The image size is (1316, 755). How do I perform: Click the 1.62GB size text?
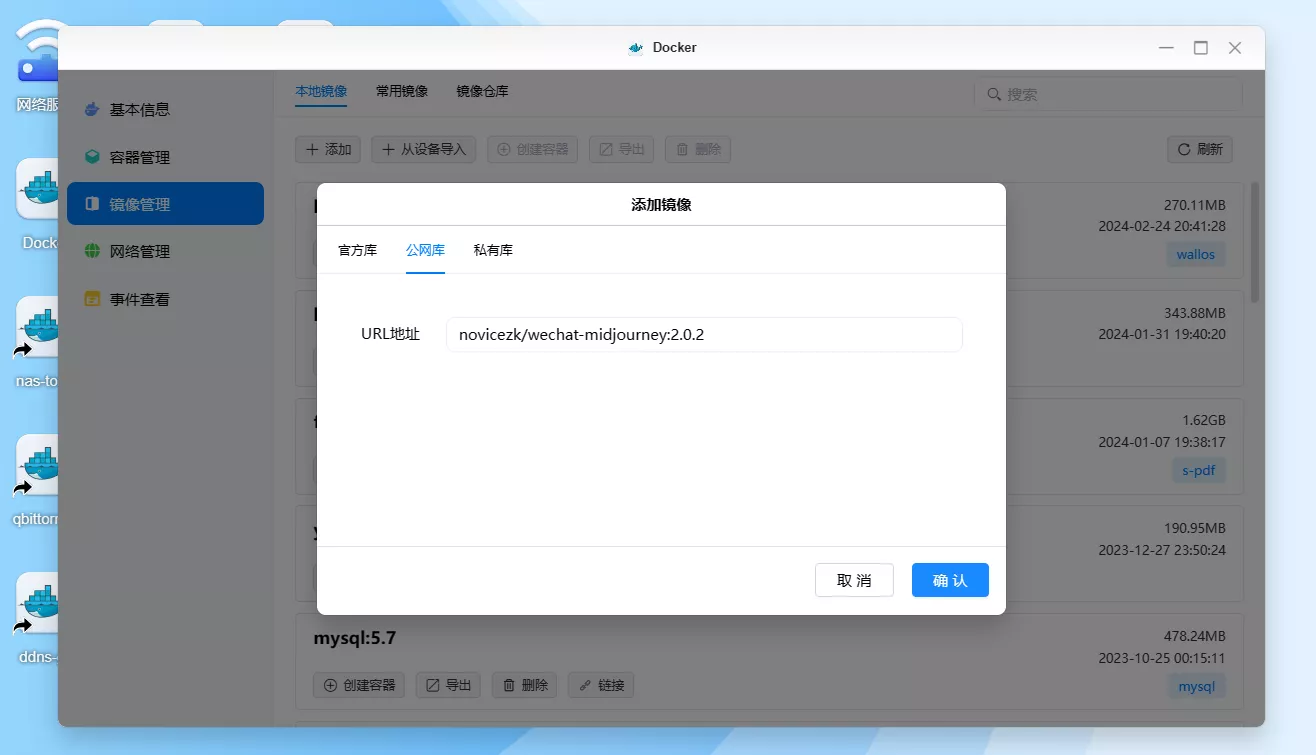point(1203,420)
